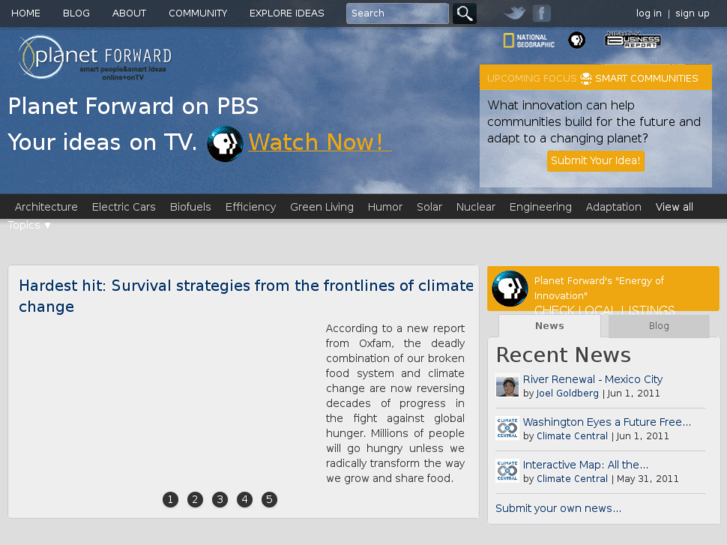
Task: Open Washington Eyes a Future Free article
Action: 606,422
